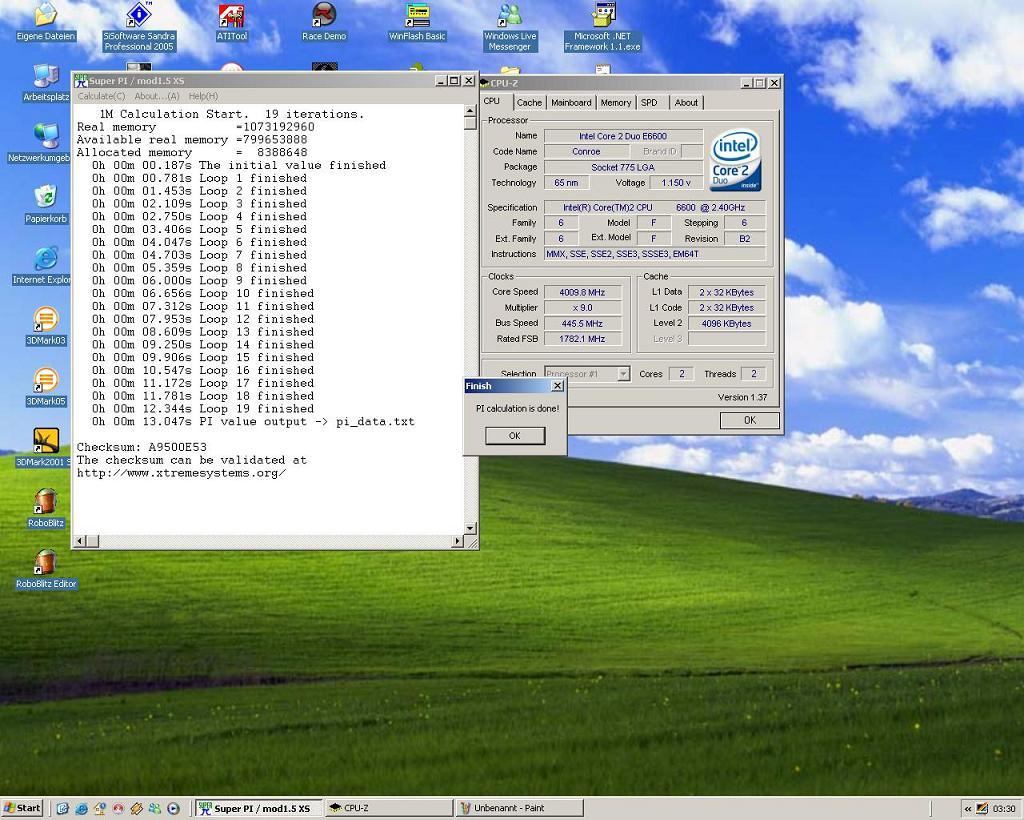
Task: Click the Rated FSB value 1782.1 MHz
Action: click(582, 339)
